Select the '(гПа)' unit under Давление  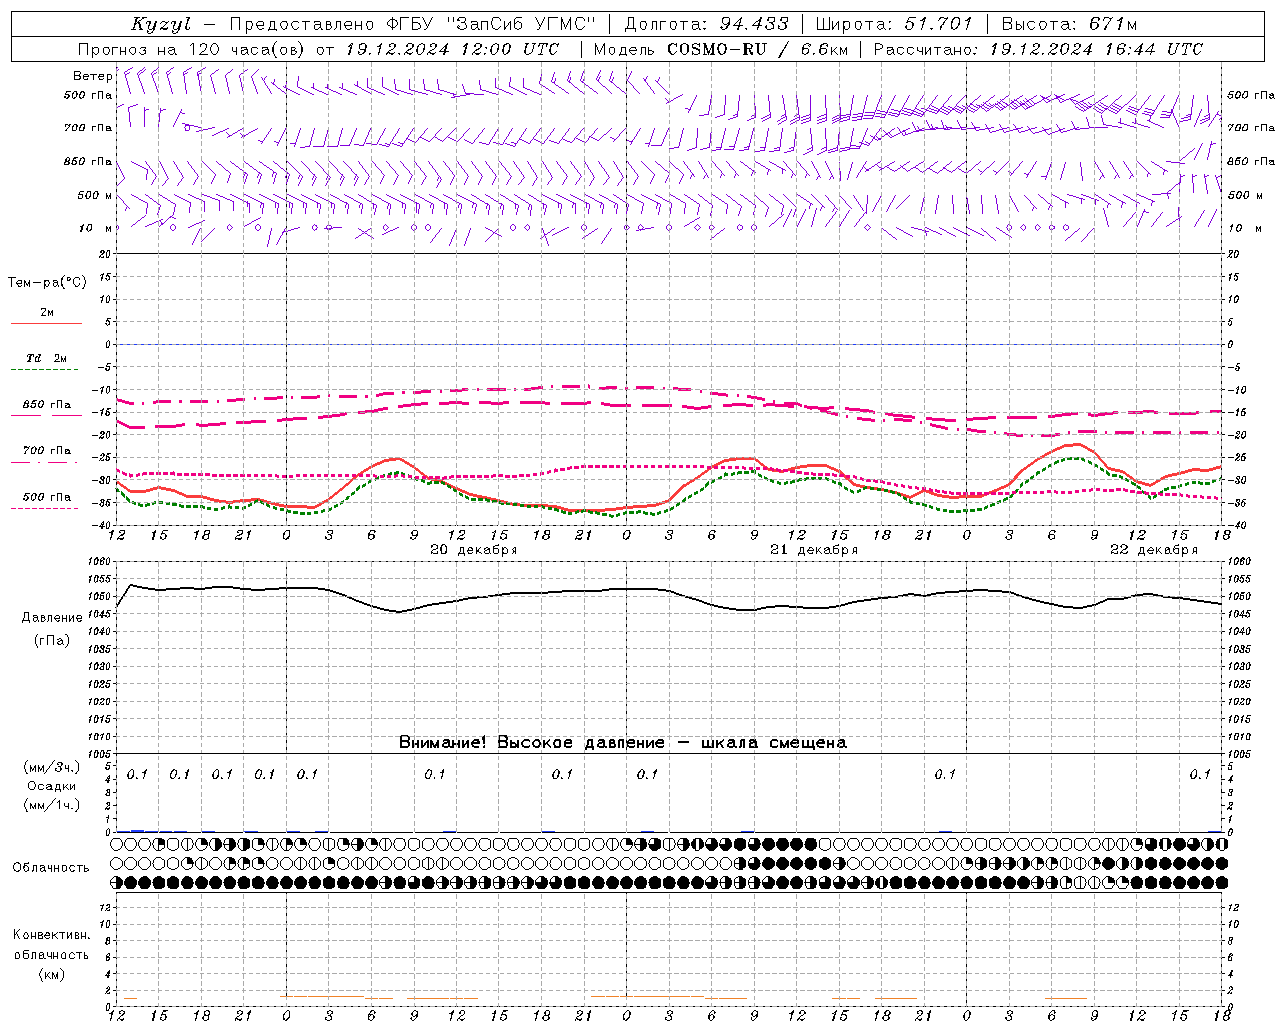click(52, 640)
